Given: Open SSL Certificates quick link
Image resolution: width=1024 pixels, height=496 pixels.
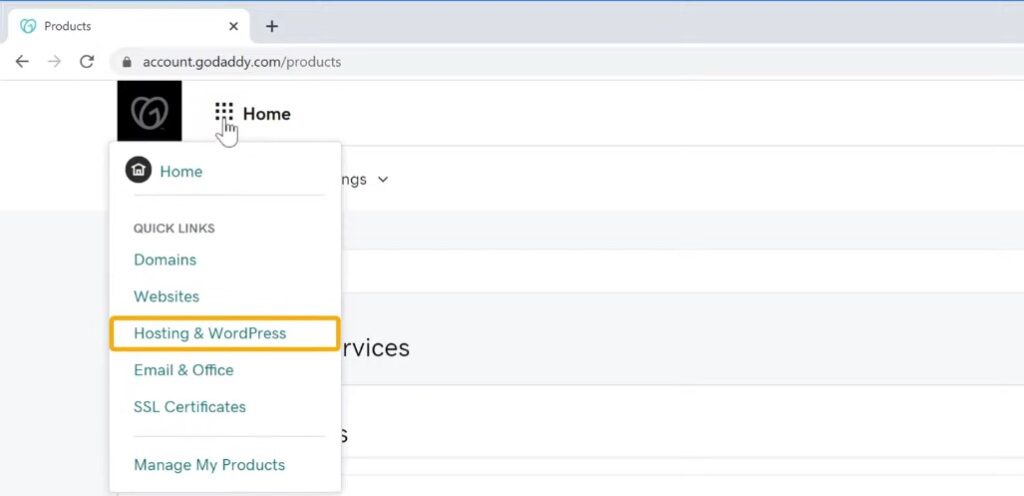Looking at the screenshot, I should [190, 407].
